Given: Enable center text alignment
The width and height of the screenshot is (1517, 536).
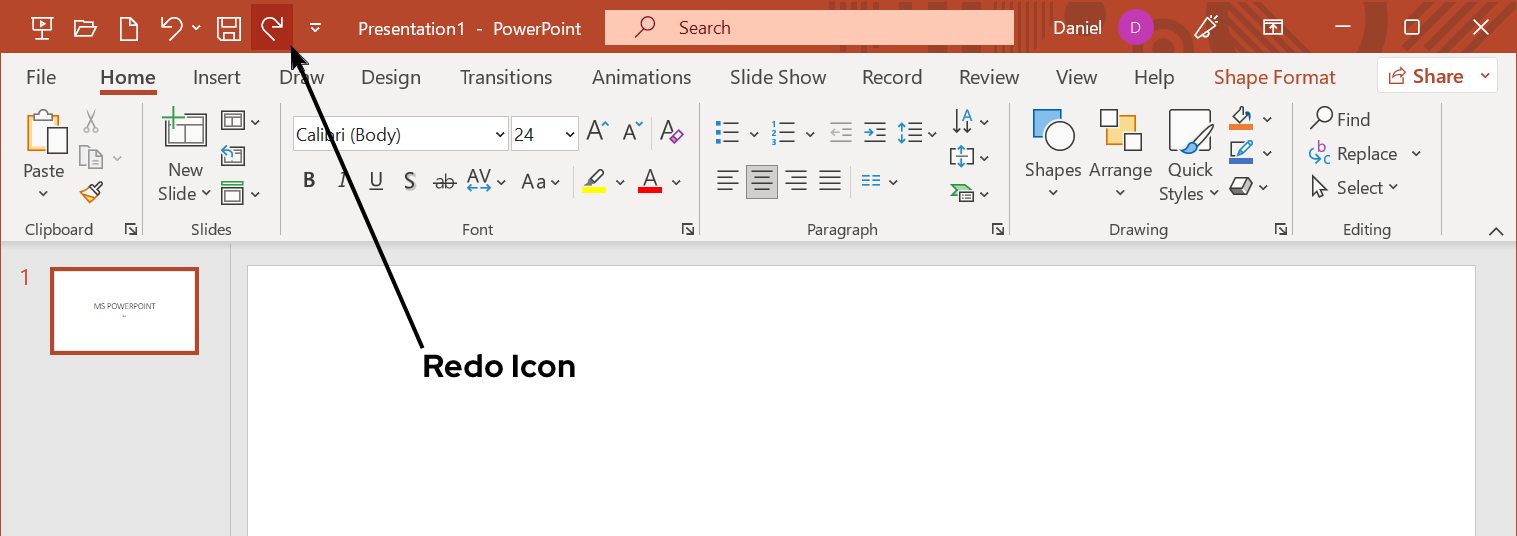Looking at the screenshot, I should coord(762,181).
